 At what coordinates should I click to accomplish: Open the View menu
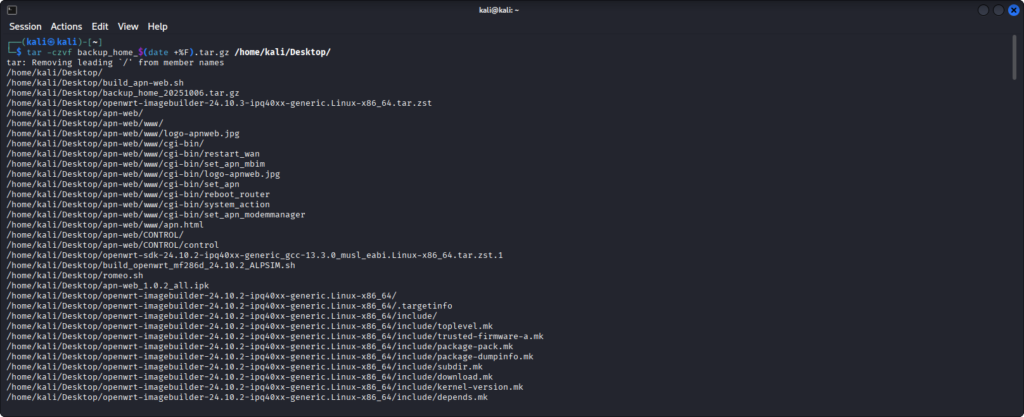(x=128, y=26)
